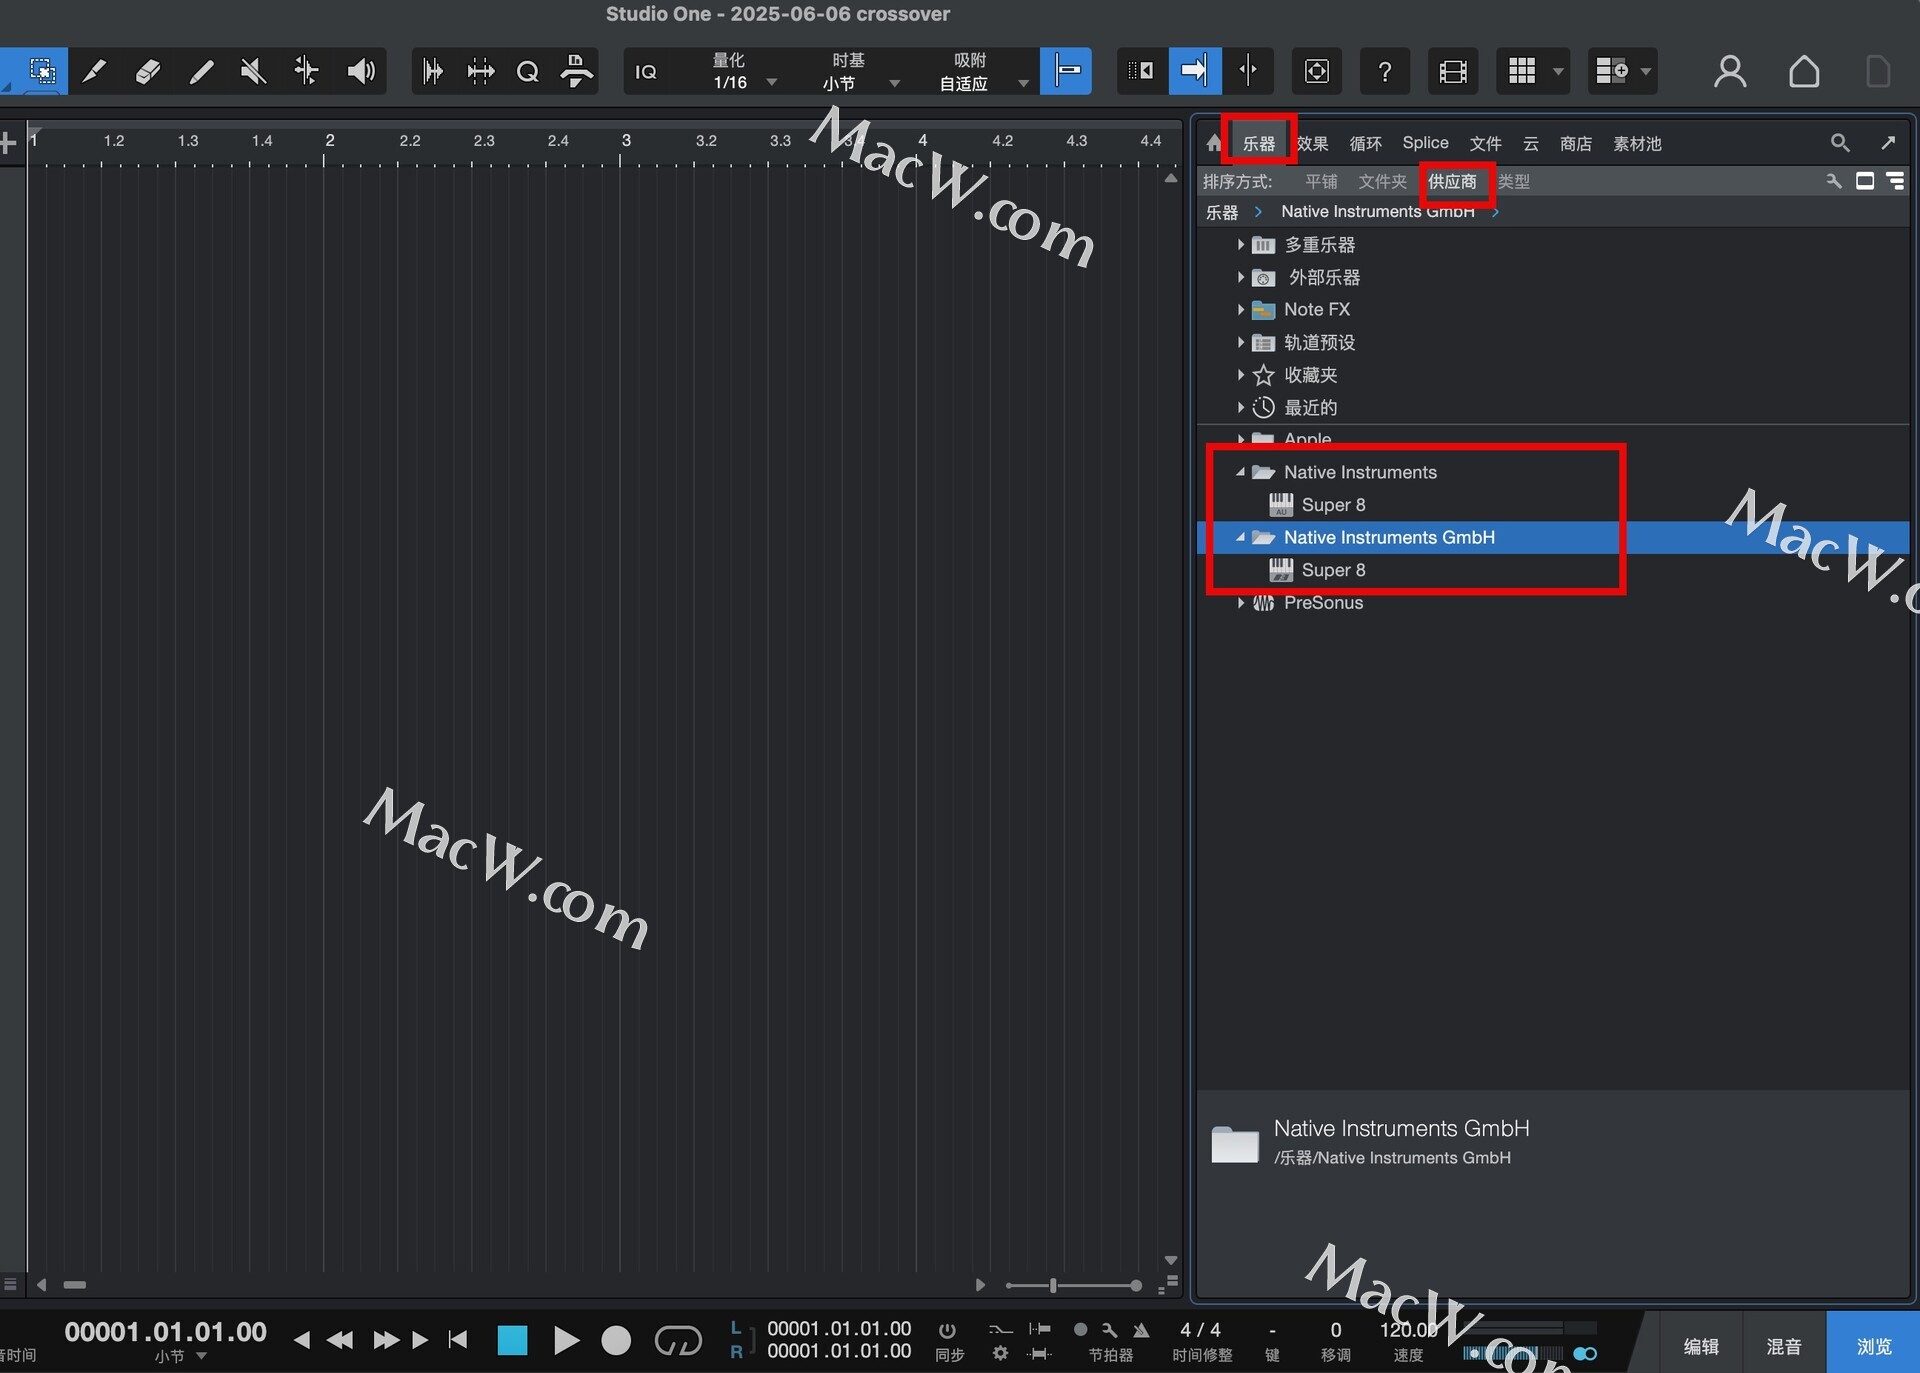This screenshot has height=1373, width=1920.
Task: Open the 商店 shop tab
Action: click(x=1576, y=143)
